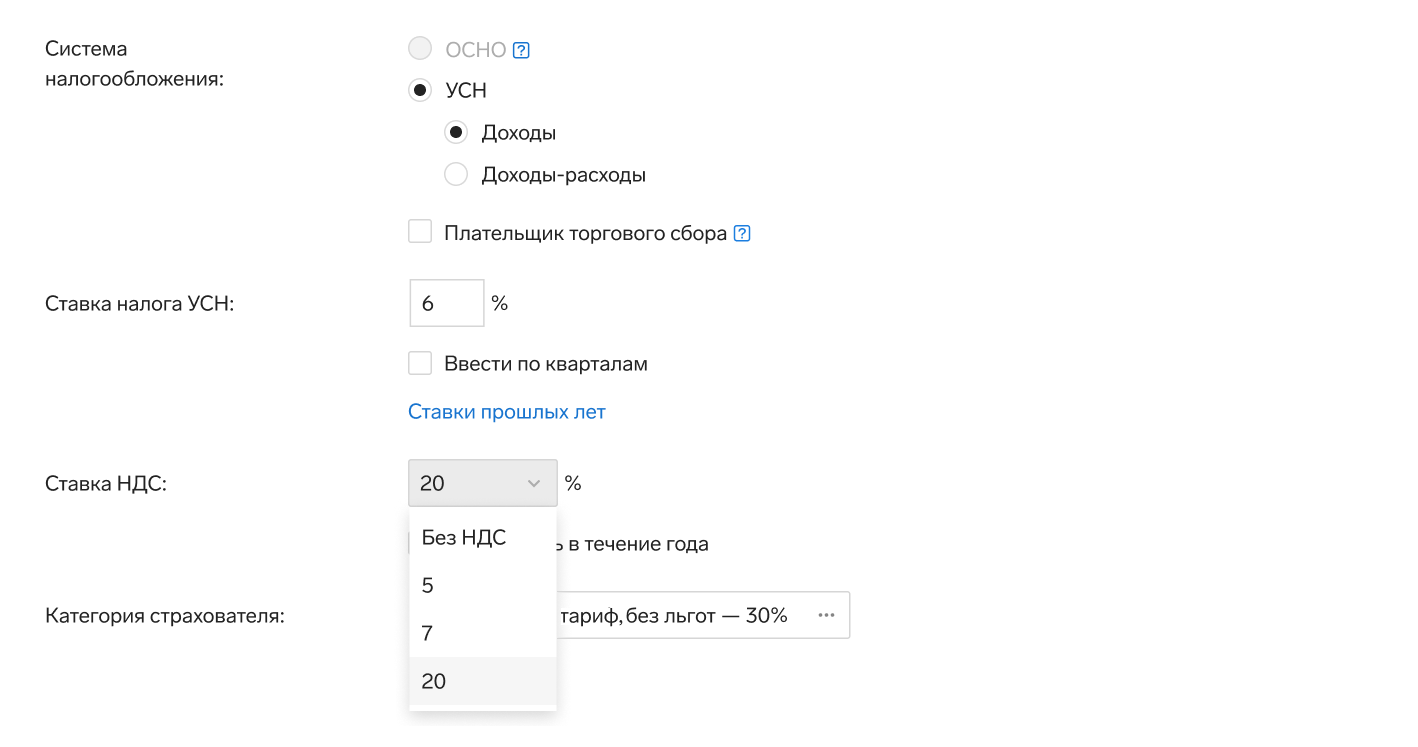Select 5 in the НДС rate list
1418x747 pixels.
pos(483,586)
